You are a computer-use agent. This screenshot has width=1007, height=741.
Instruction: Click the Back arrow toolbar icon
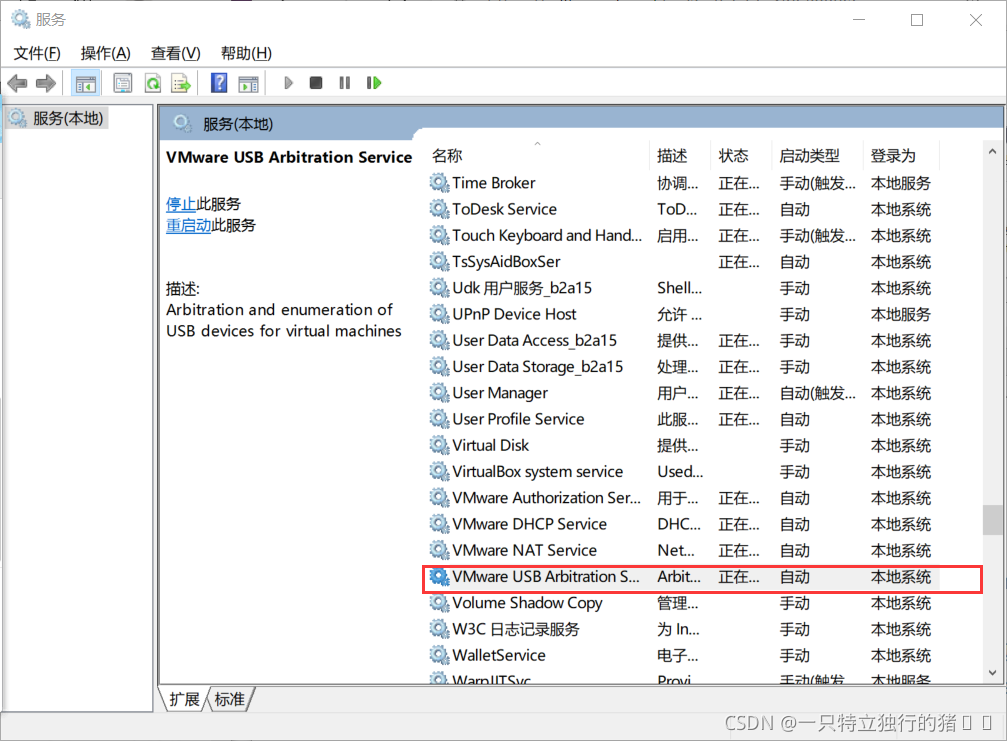17,83
